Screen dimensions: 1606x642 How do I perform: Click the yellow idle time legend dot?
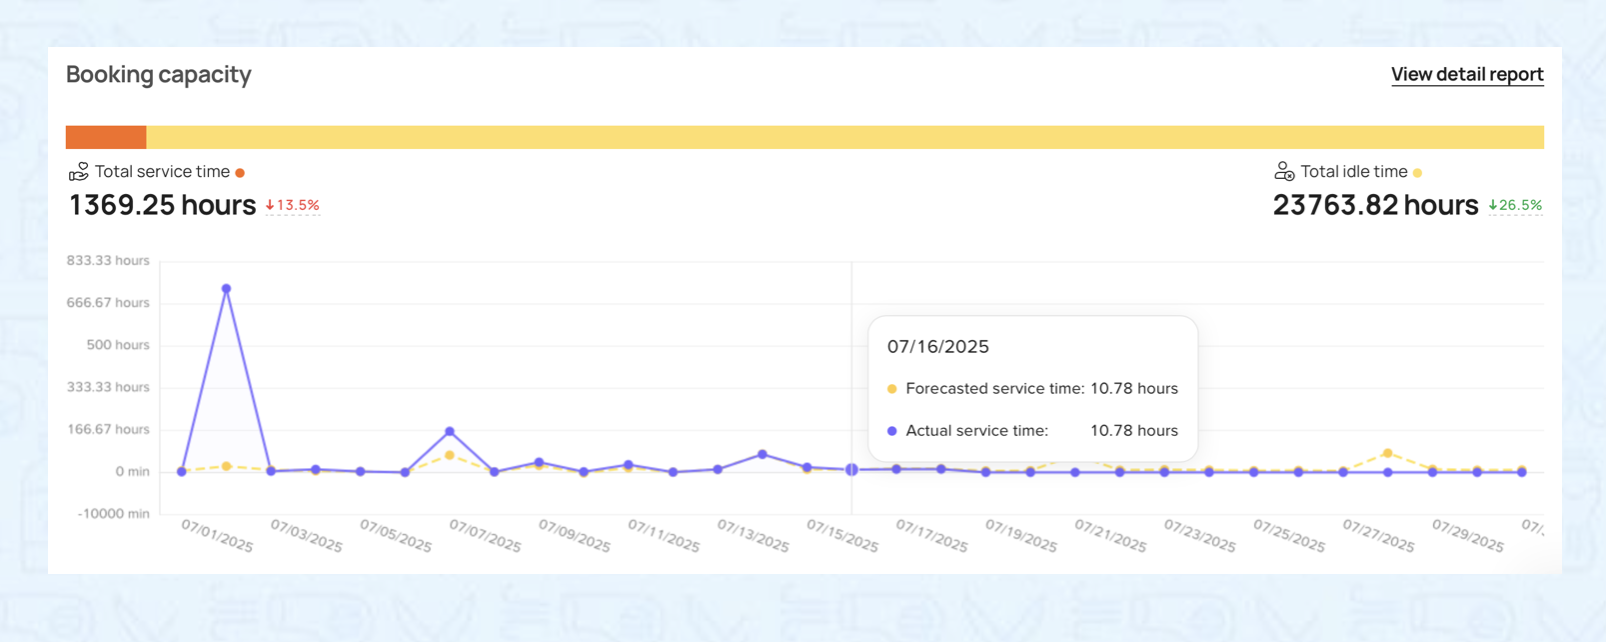[x=1417, y=173]
